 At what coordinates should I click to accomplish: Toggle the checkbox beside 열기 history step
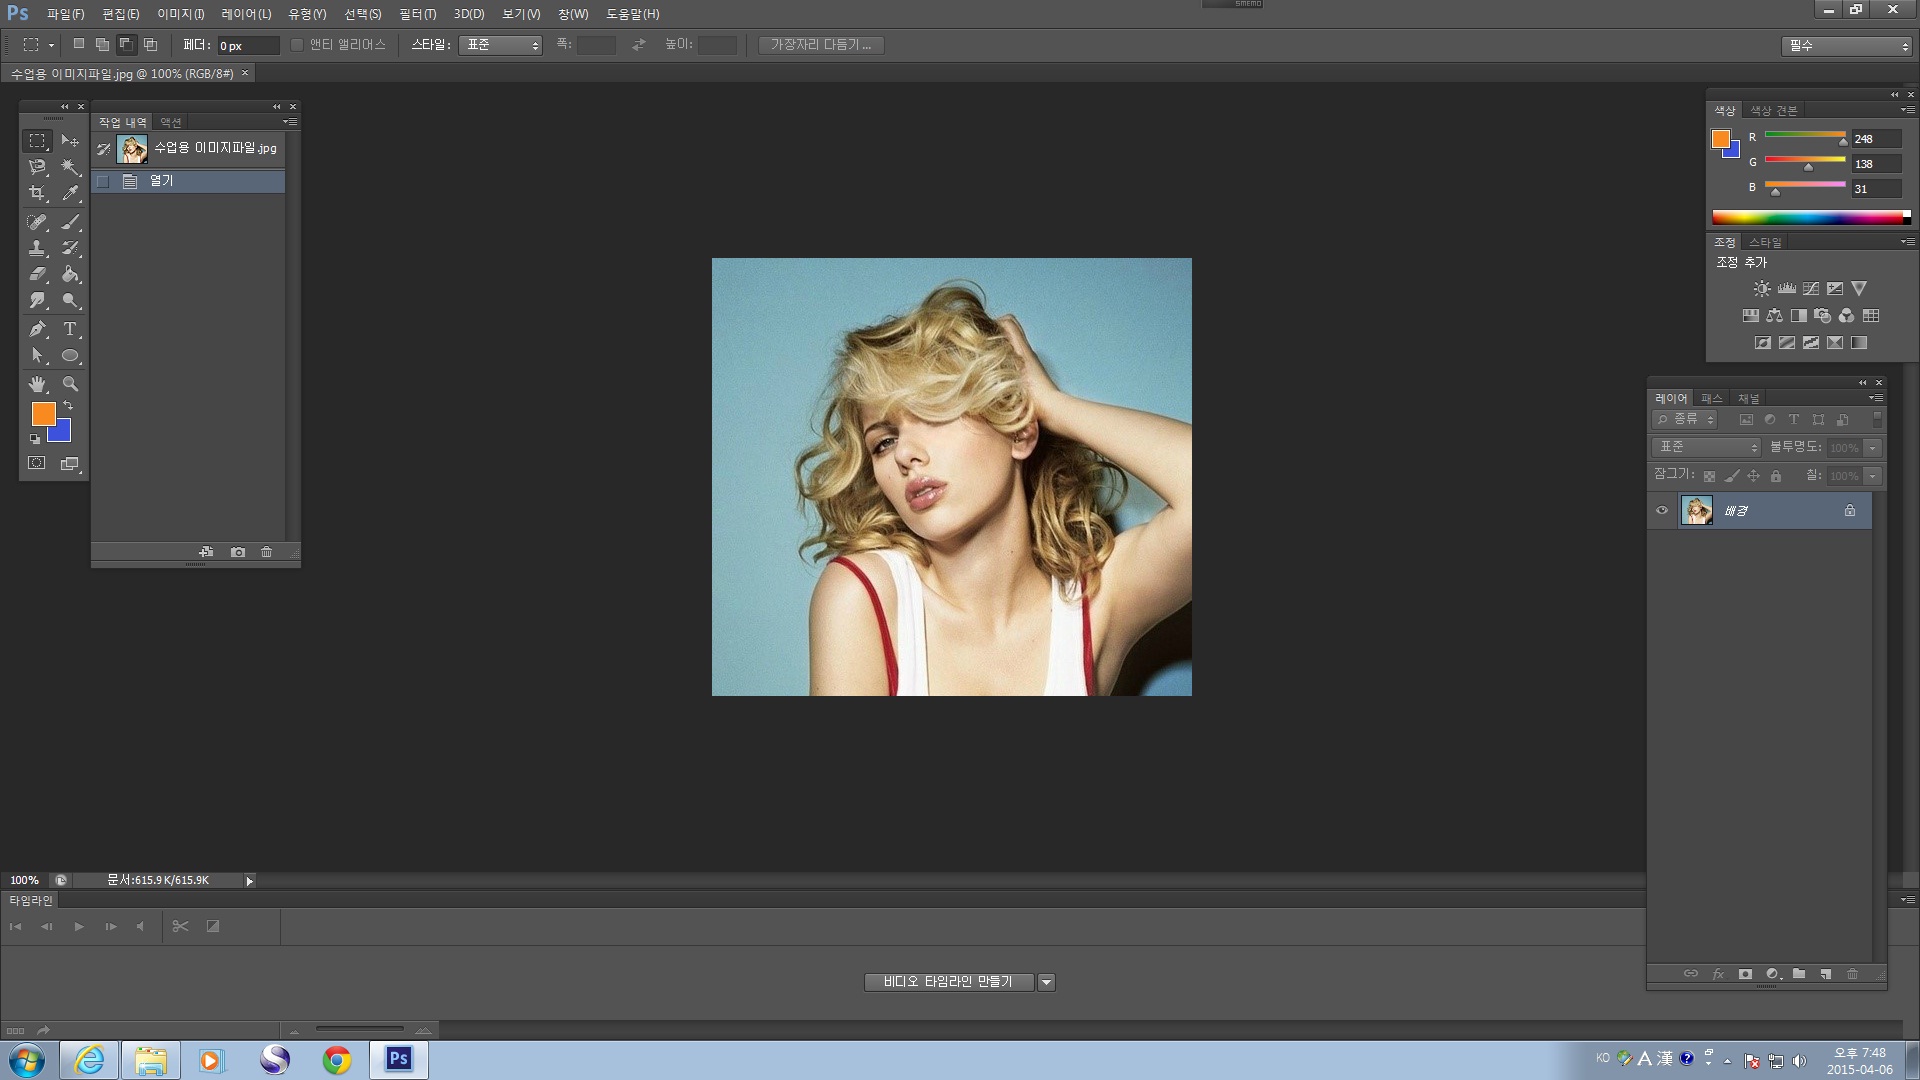[x=103, y=182]
